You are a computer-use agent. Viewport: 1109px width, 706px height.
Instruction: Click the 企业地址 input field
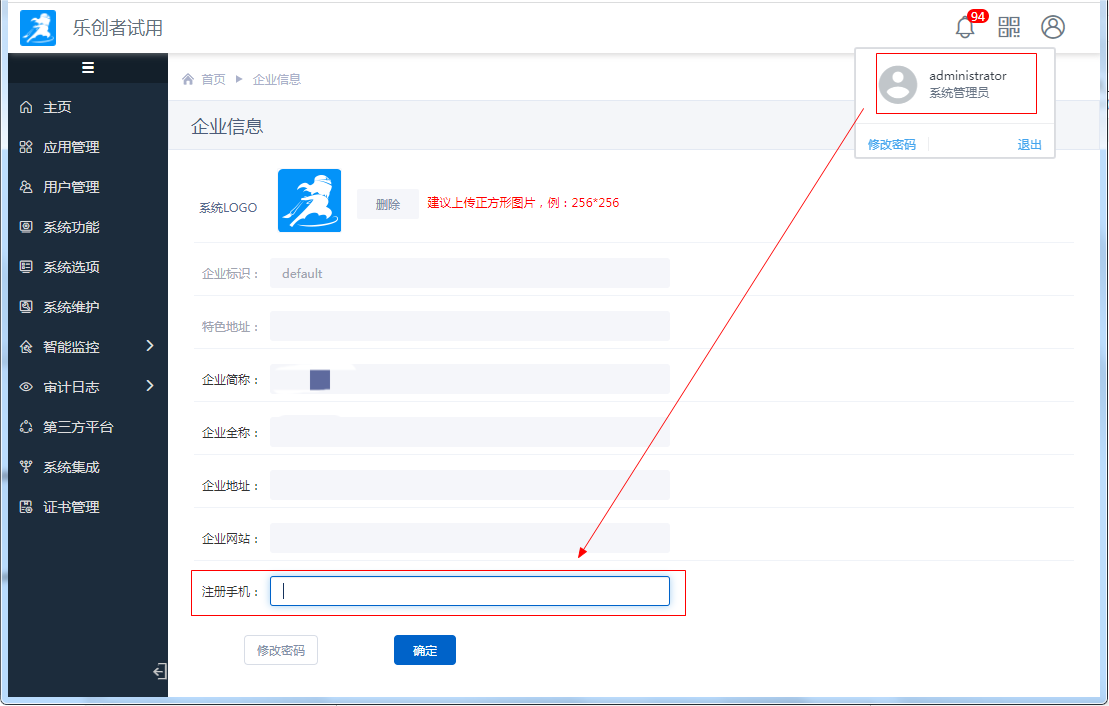470,485
